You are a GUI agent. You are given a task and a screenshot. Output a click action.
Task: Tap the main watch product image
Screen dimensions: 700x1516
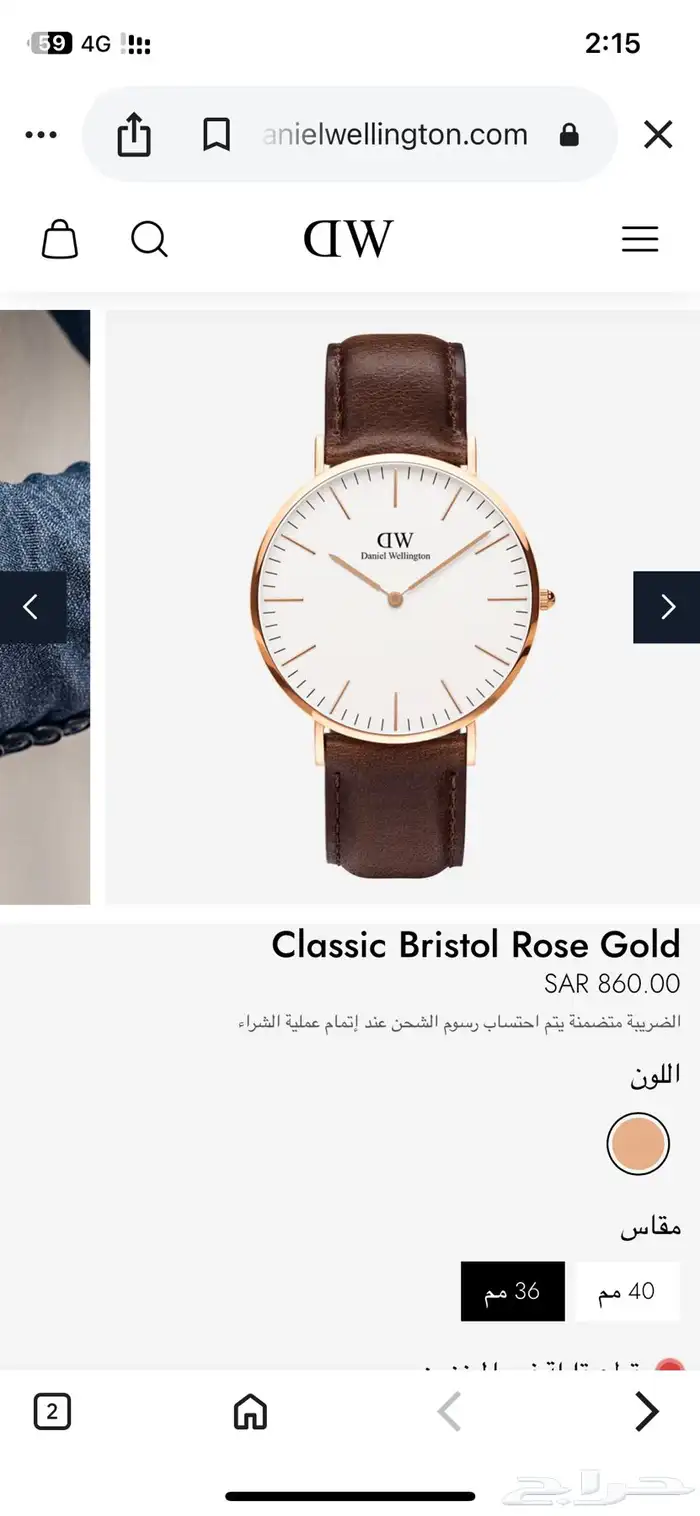click(403, 607)
